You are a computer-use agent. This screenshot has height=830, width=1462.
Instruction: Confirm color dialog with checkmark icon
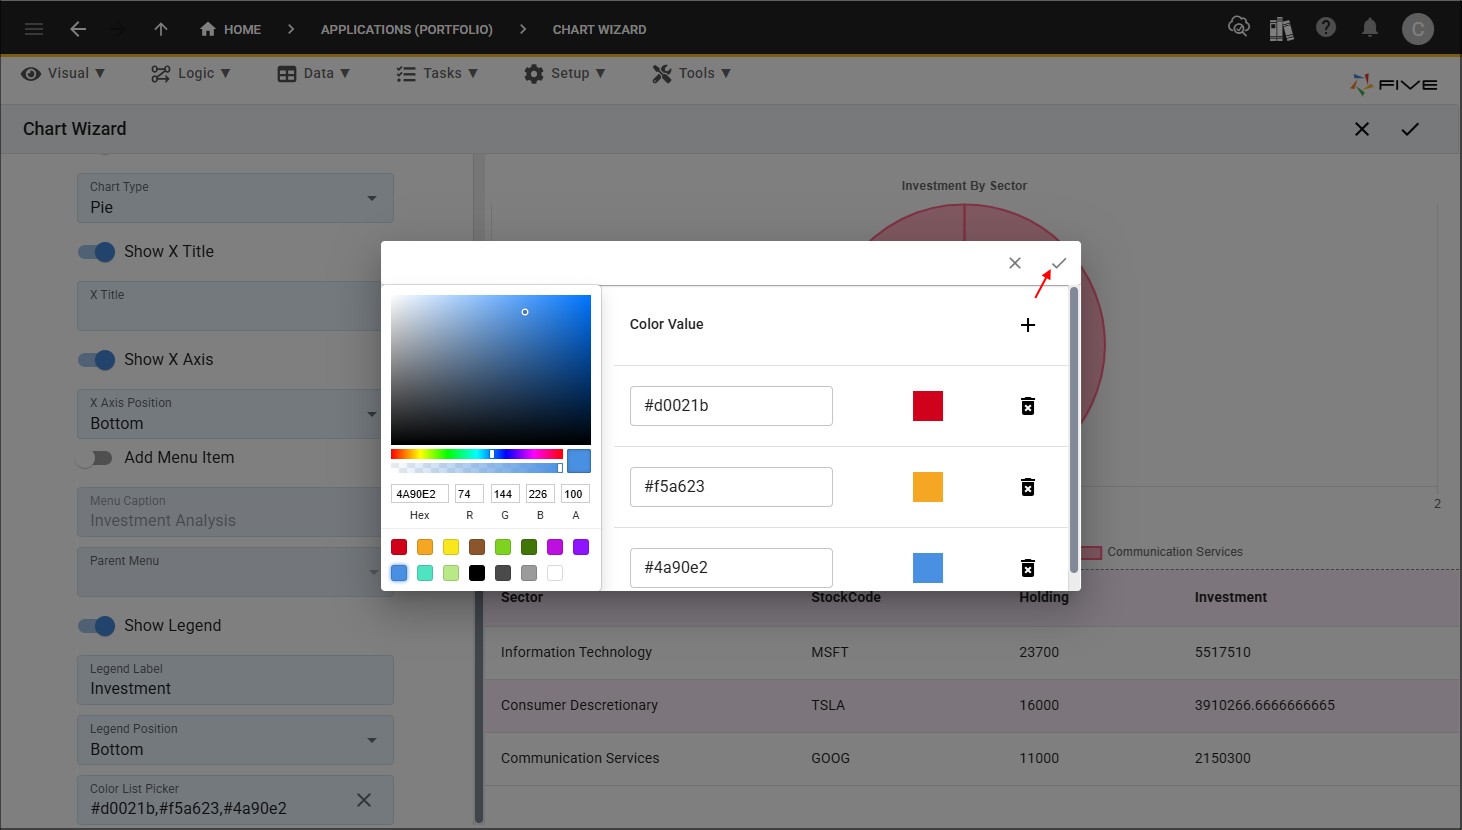tap(1059, 263)
